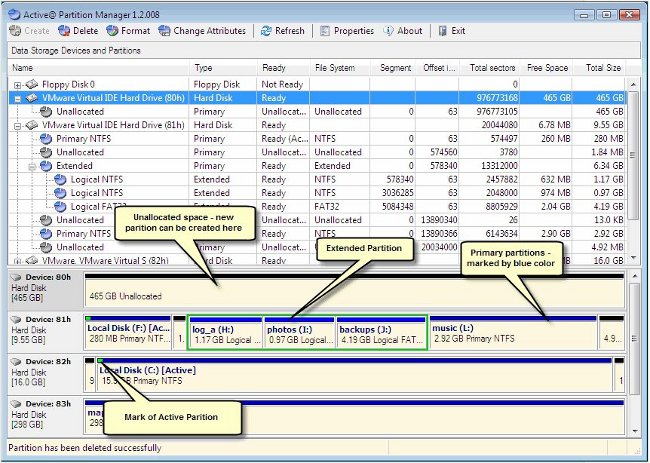This screenshot has height=463, width=650.
Task: Refresh the device list
Action: [283, 31]
